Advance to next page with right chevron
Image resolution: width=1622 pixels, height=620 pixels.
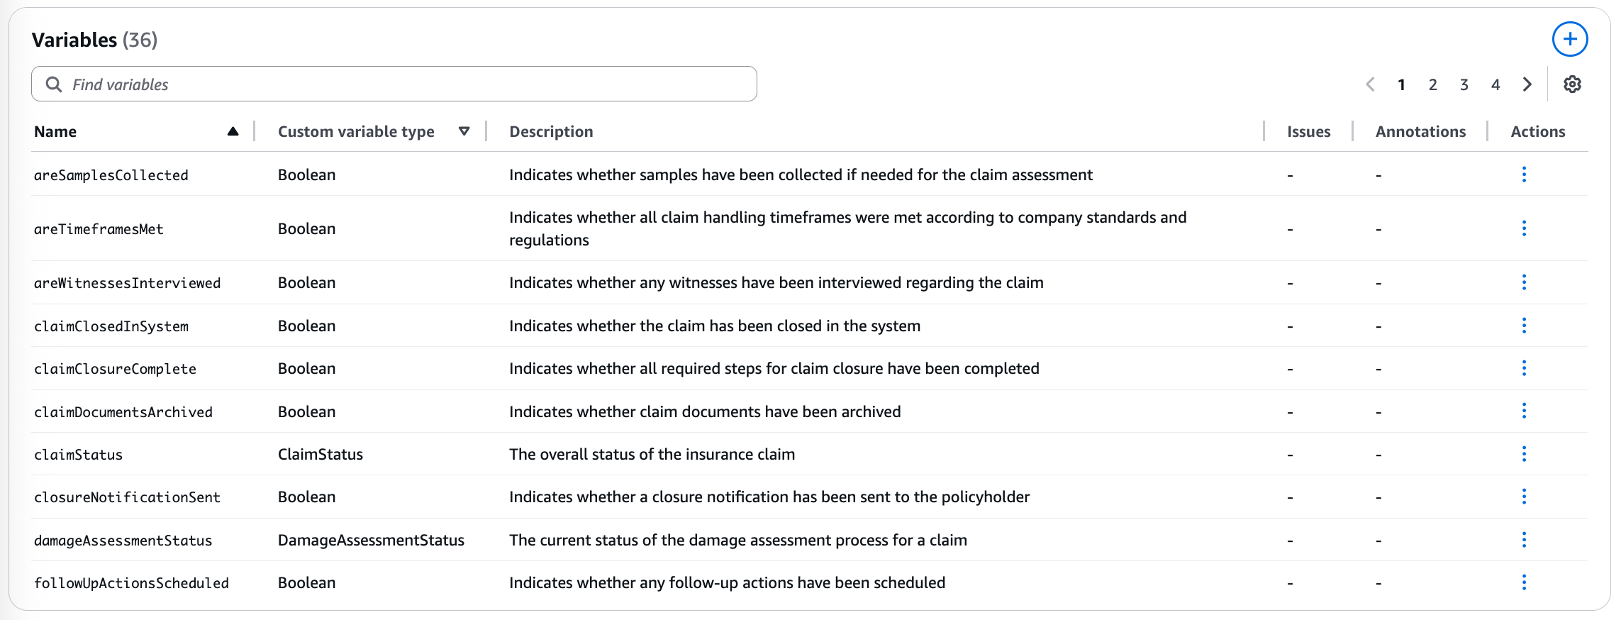pyautogui.click(x=1527, y=85)
